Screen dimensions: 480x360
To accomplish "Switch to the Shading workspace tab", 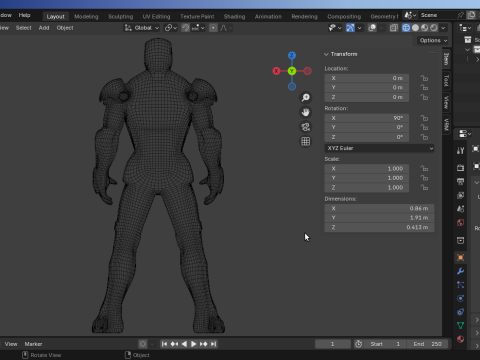I will point(234,16).
